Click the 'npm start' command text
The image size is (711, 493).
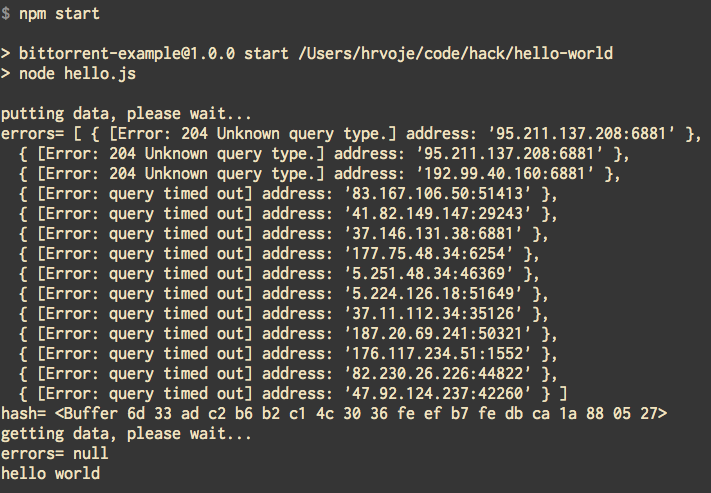(59, 14)
